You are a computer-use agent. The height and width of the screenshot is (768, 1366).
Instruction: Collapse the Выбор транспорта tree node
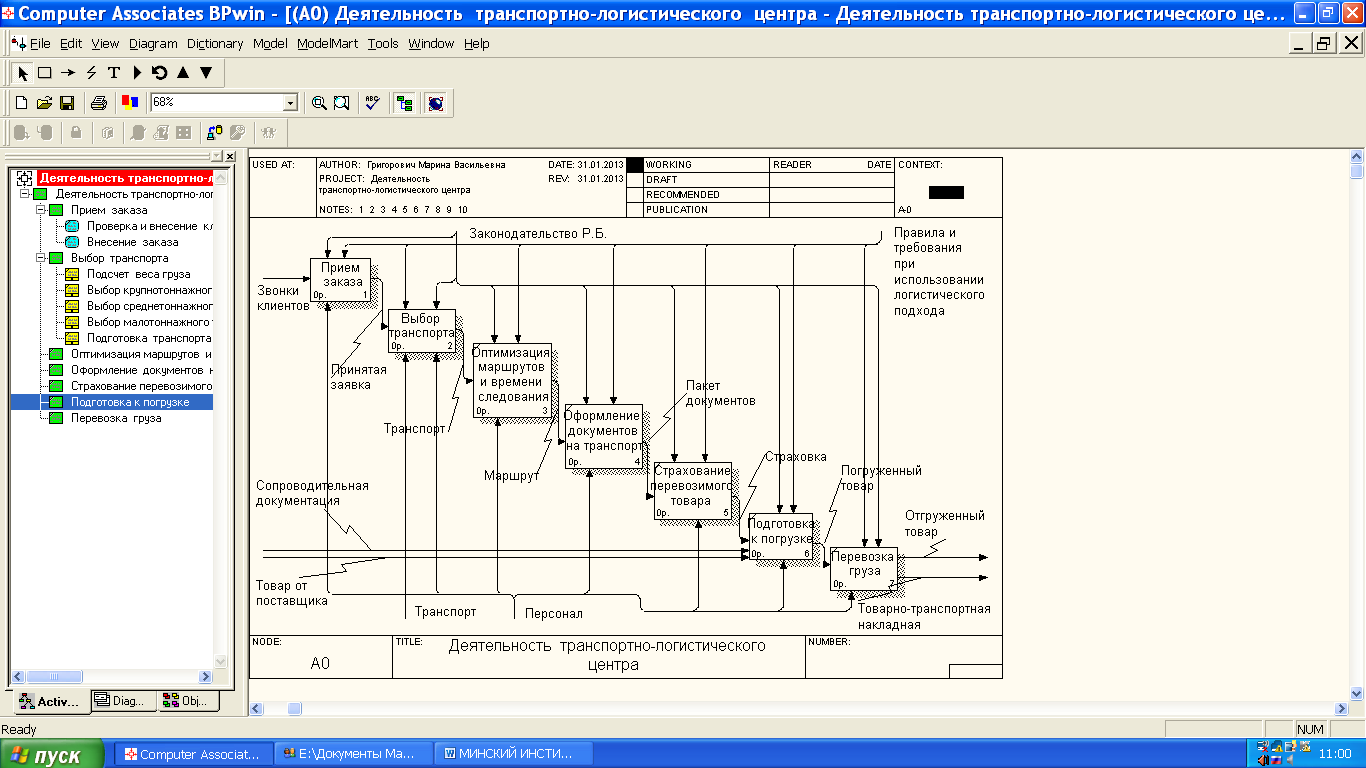coord(41,258)
